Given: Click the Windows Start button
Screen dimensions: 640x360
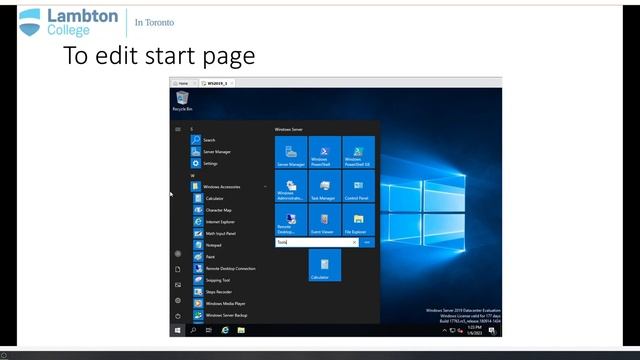Looking at the screenshot, I should pos(178,330).
